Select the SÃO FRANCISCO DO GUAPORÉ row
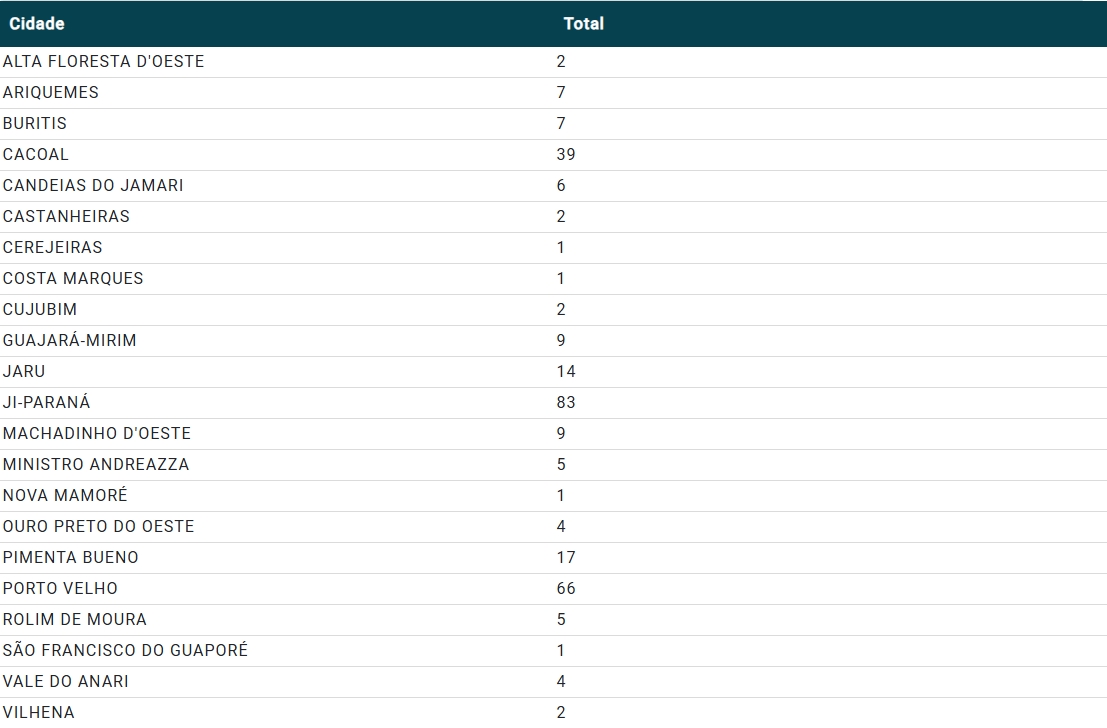1107x728 pixels. (125, 651)
